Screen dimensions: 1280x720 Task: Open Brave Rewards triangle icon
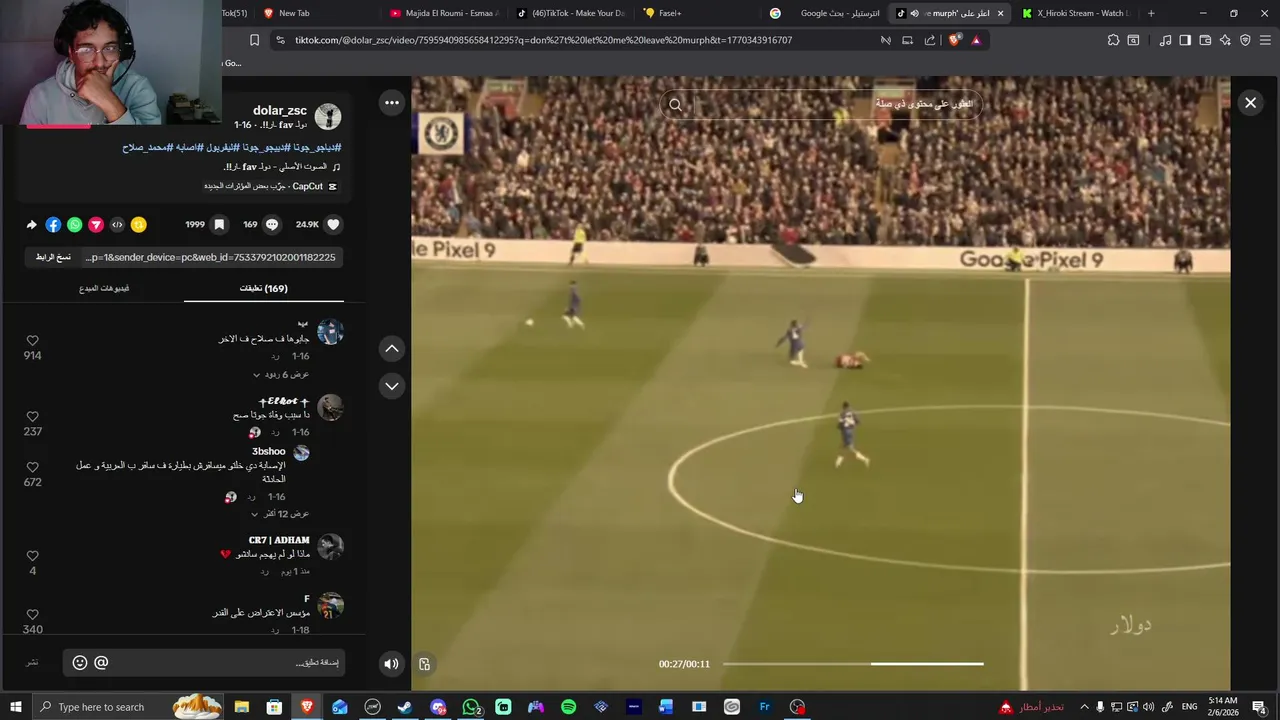[x=976, y=40]
